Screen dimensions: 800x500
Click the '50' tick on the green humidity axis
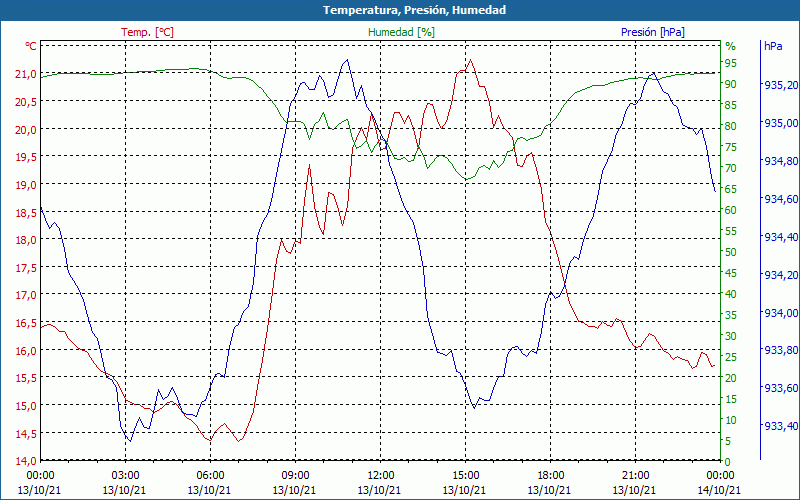pyautogui.click(x=731, y=252)
